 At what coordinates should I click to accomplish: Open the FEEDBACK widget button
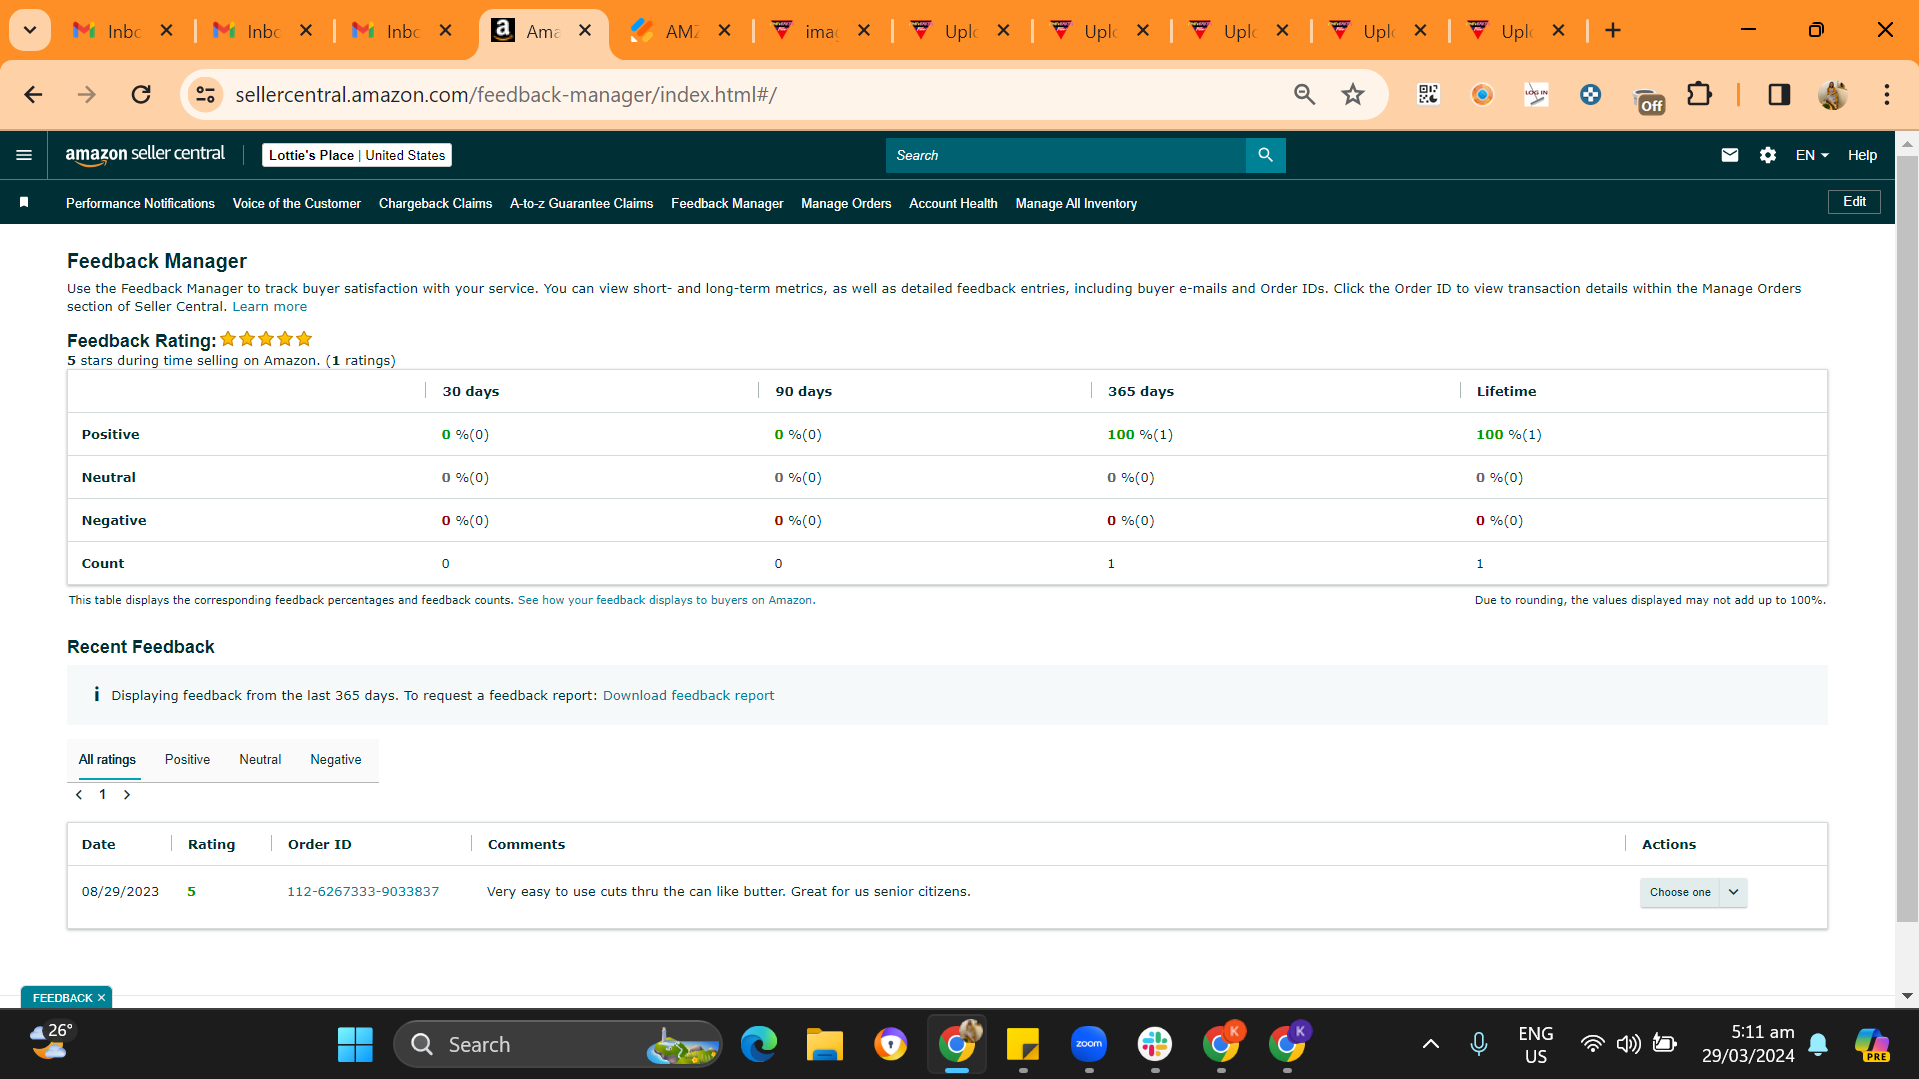[x=62, y=998]
